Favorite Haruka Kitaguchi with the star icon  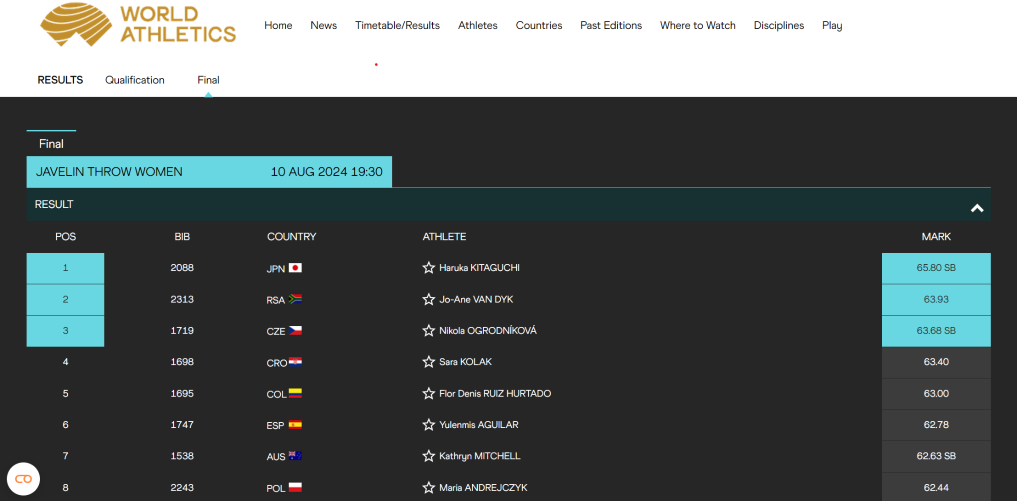tap(429, 268)
